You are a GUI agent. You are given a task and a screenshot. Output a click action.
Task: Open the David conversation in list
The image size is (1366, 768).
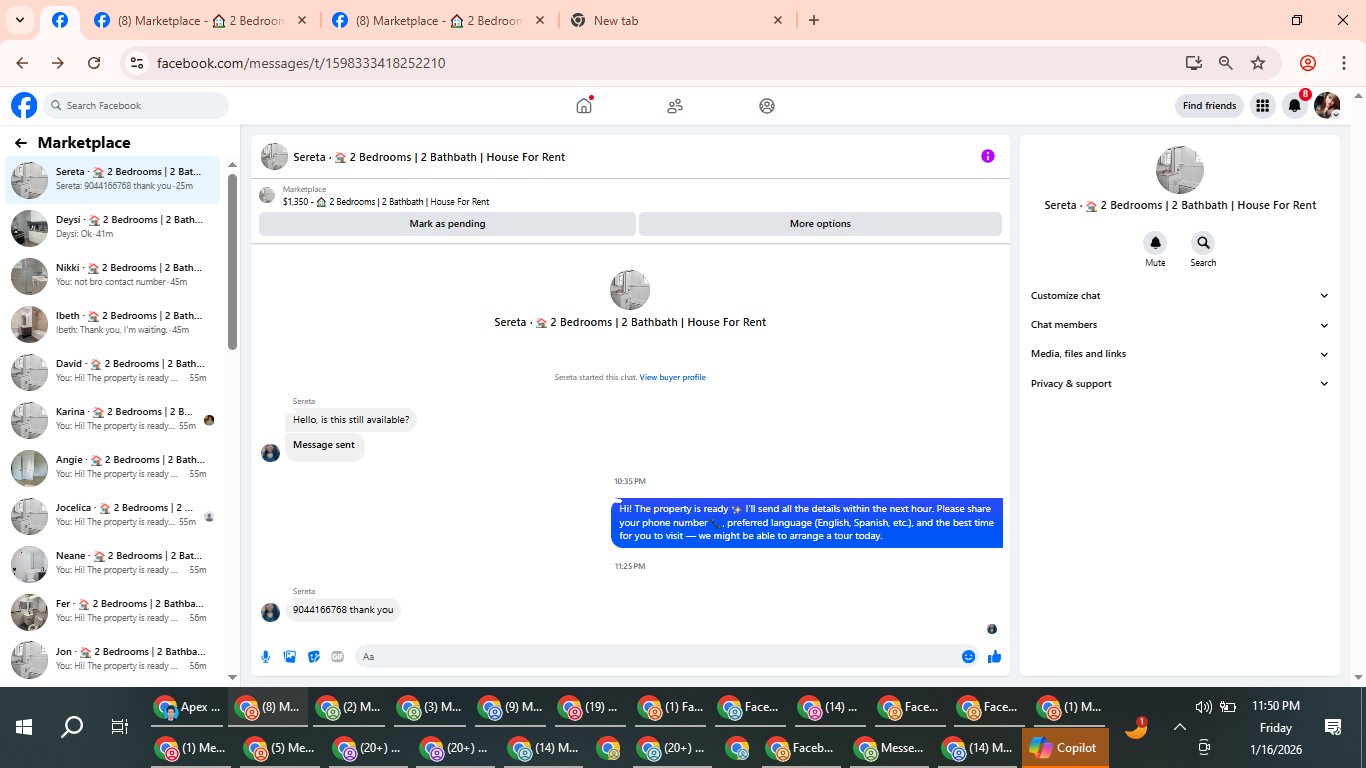(x=113, y=372)
